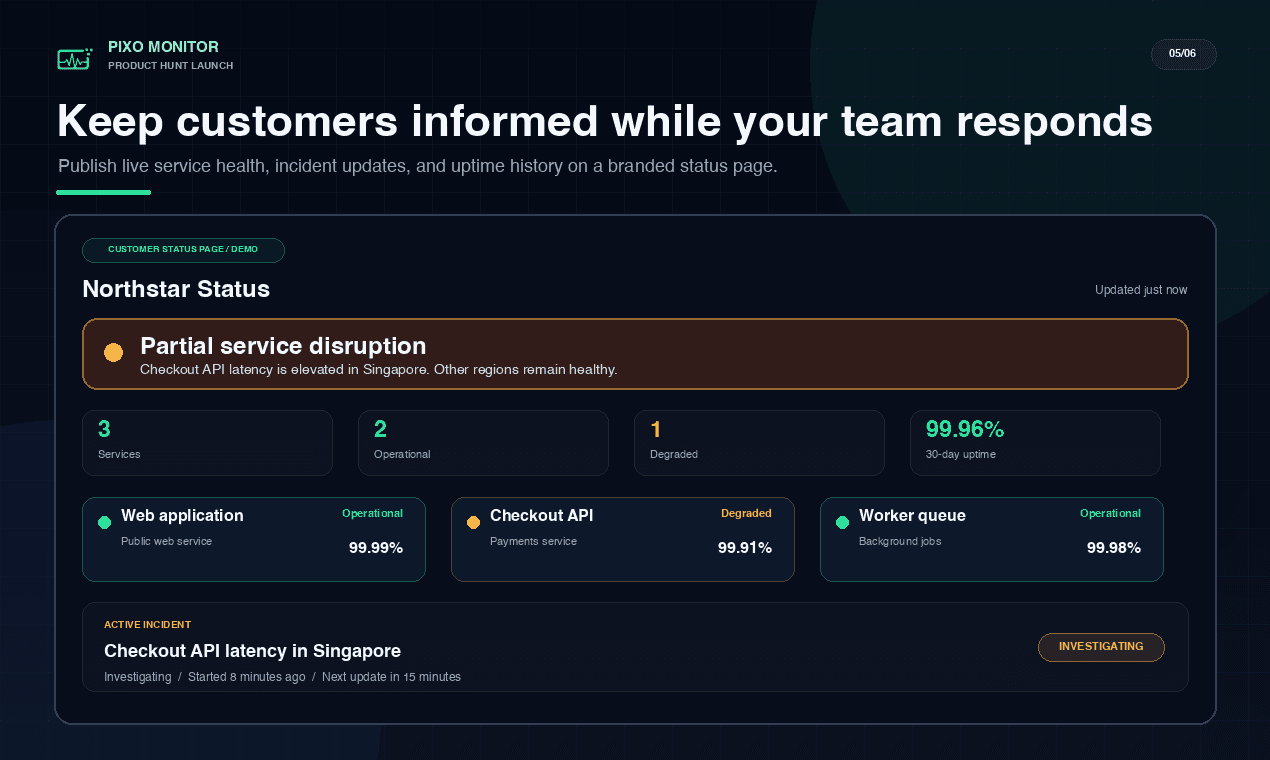Image resolution: width=1270 pixels, height=760 pixels.
Task: Click the 99.91% uptime value
Action: 745,548
